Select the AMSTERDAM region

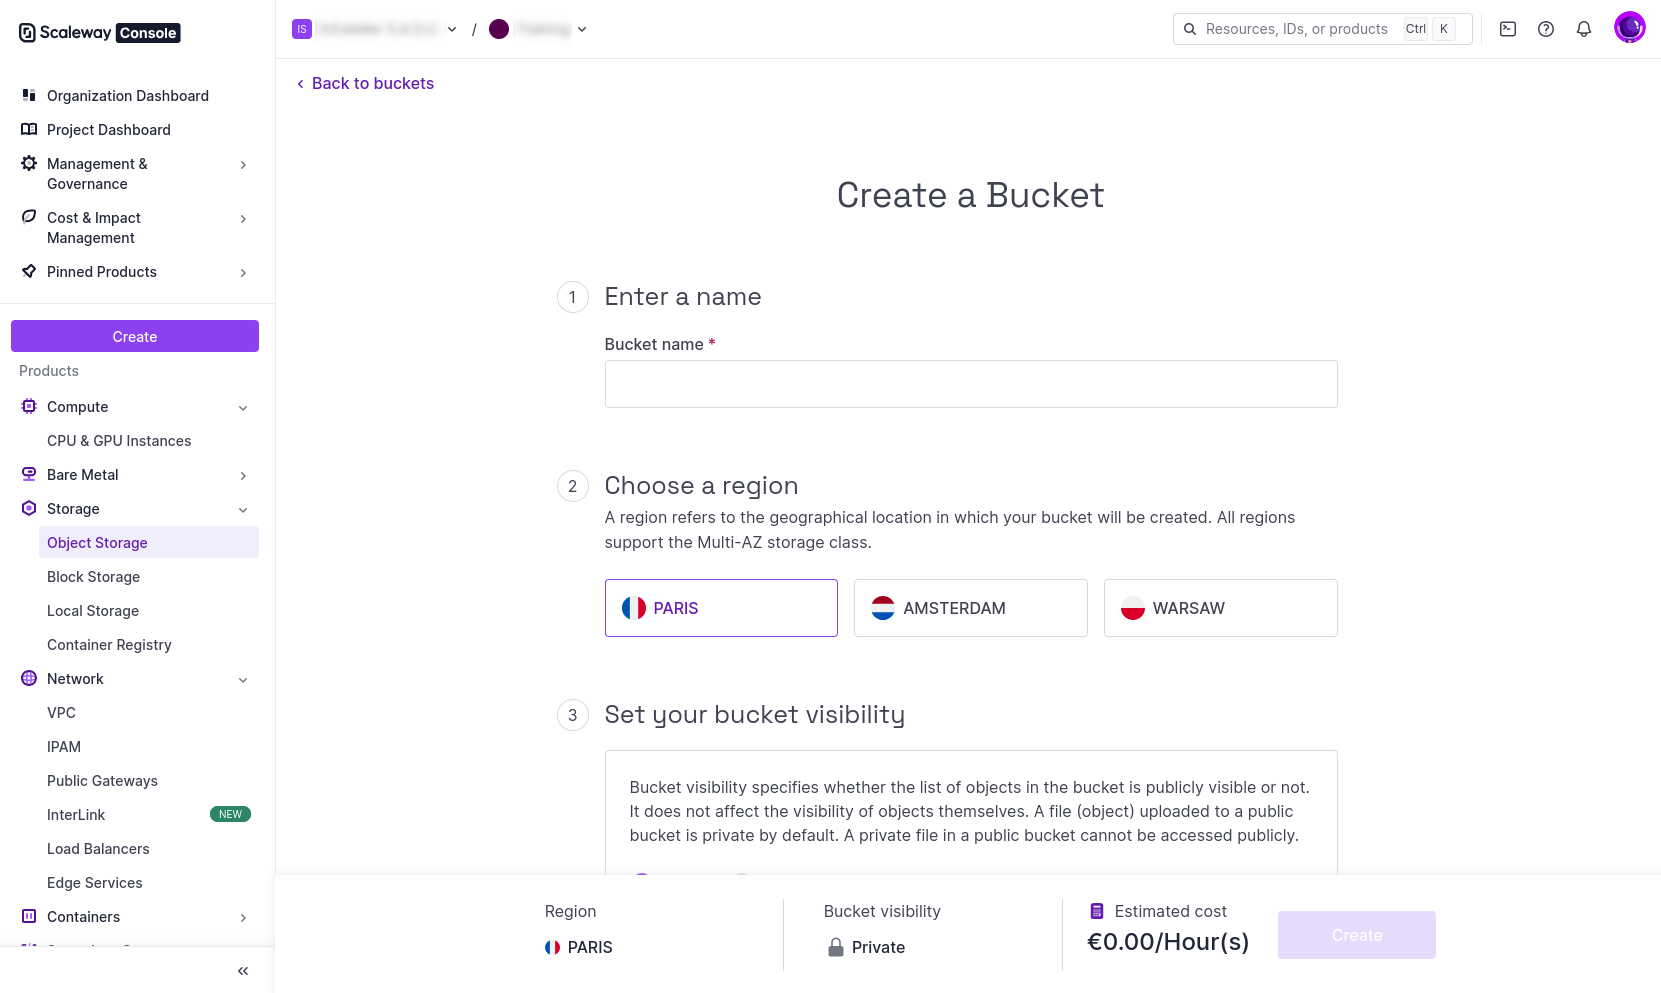970,607
